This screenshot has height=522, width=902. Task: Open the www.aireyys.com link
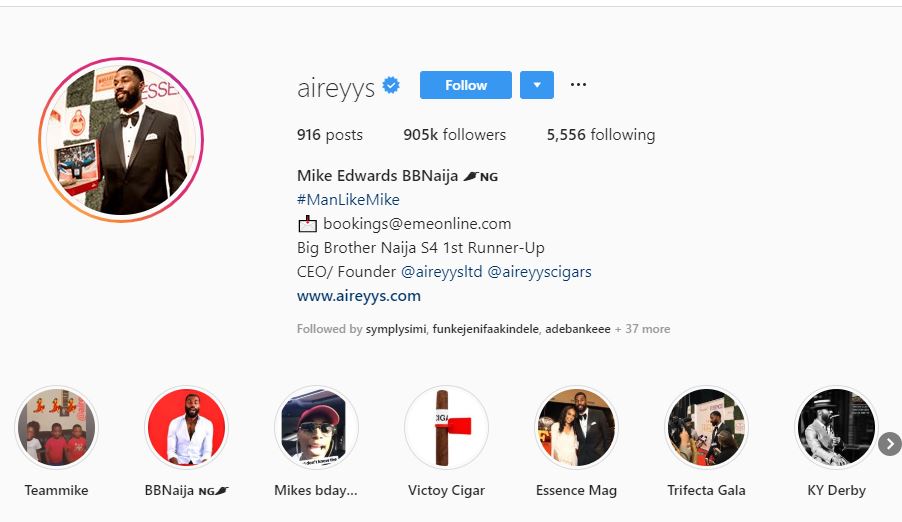[359, 296]
